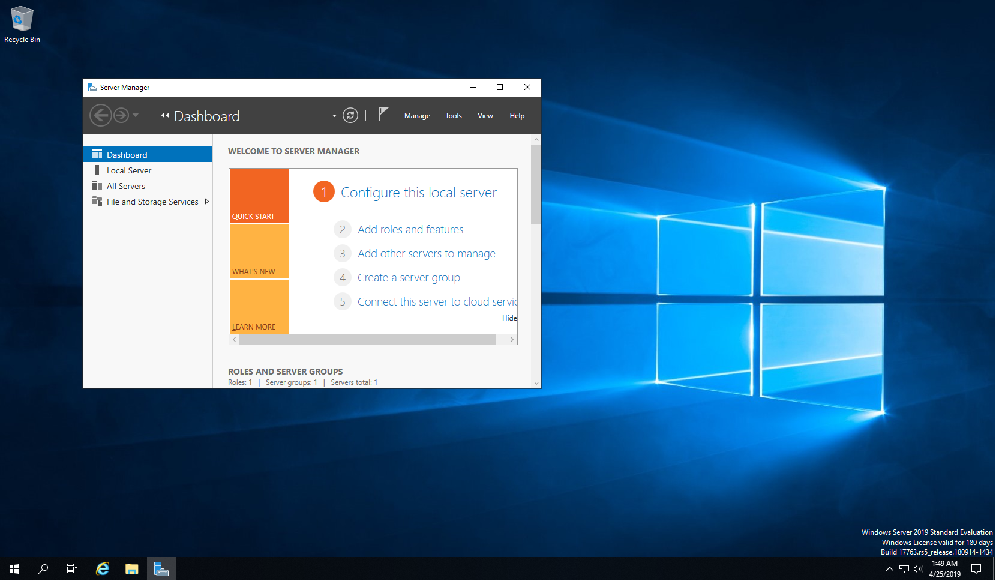The image size is (995, 580).
Task: Open File Explorer from the taskbar
Action: click(x=131, y=569)
